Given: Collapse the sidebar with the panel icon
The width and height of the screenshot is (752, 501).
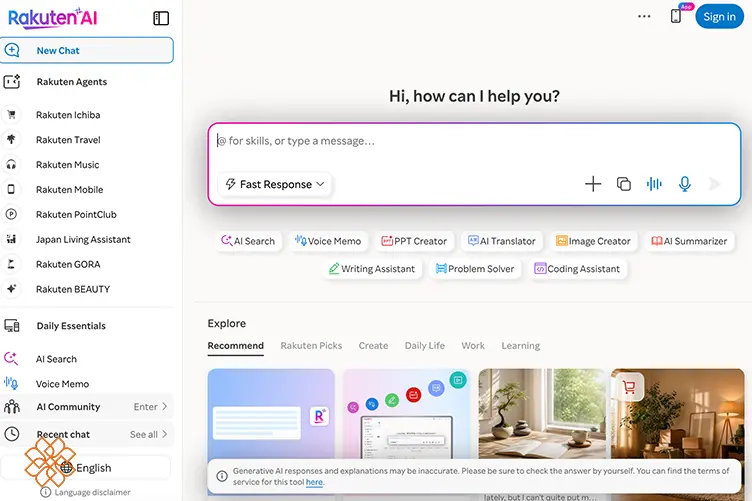Looking at the screenshot, I should click(x=161, y=18).
